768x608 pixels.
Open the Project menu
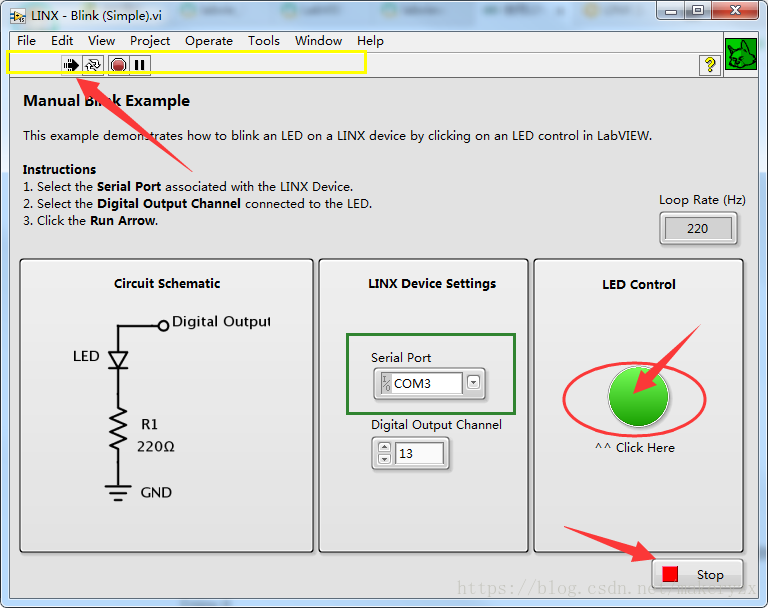pyautogui.click(x=150, y=41)
